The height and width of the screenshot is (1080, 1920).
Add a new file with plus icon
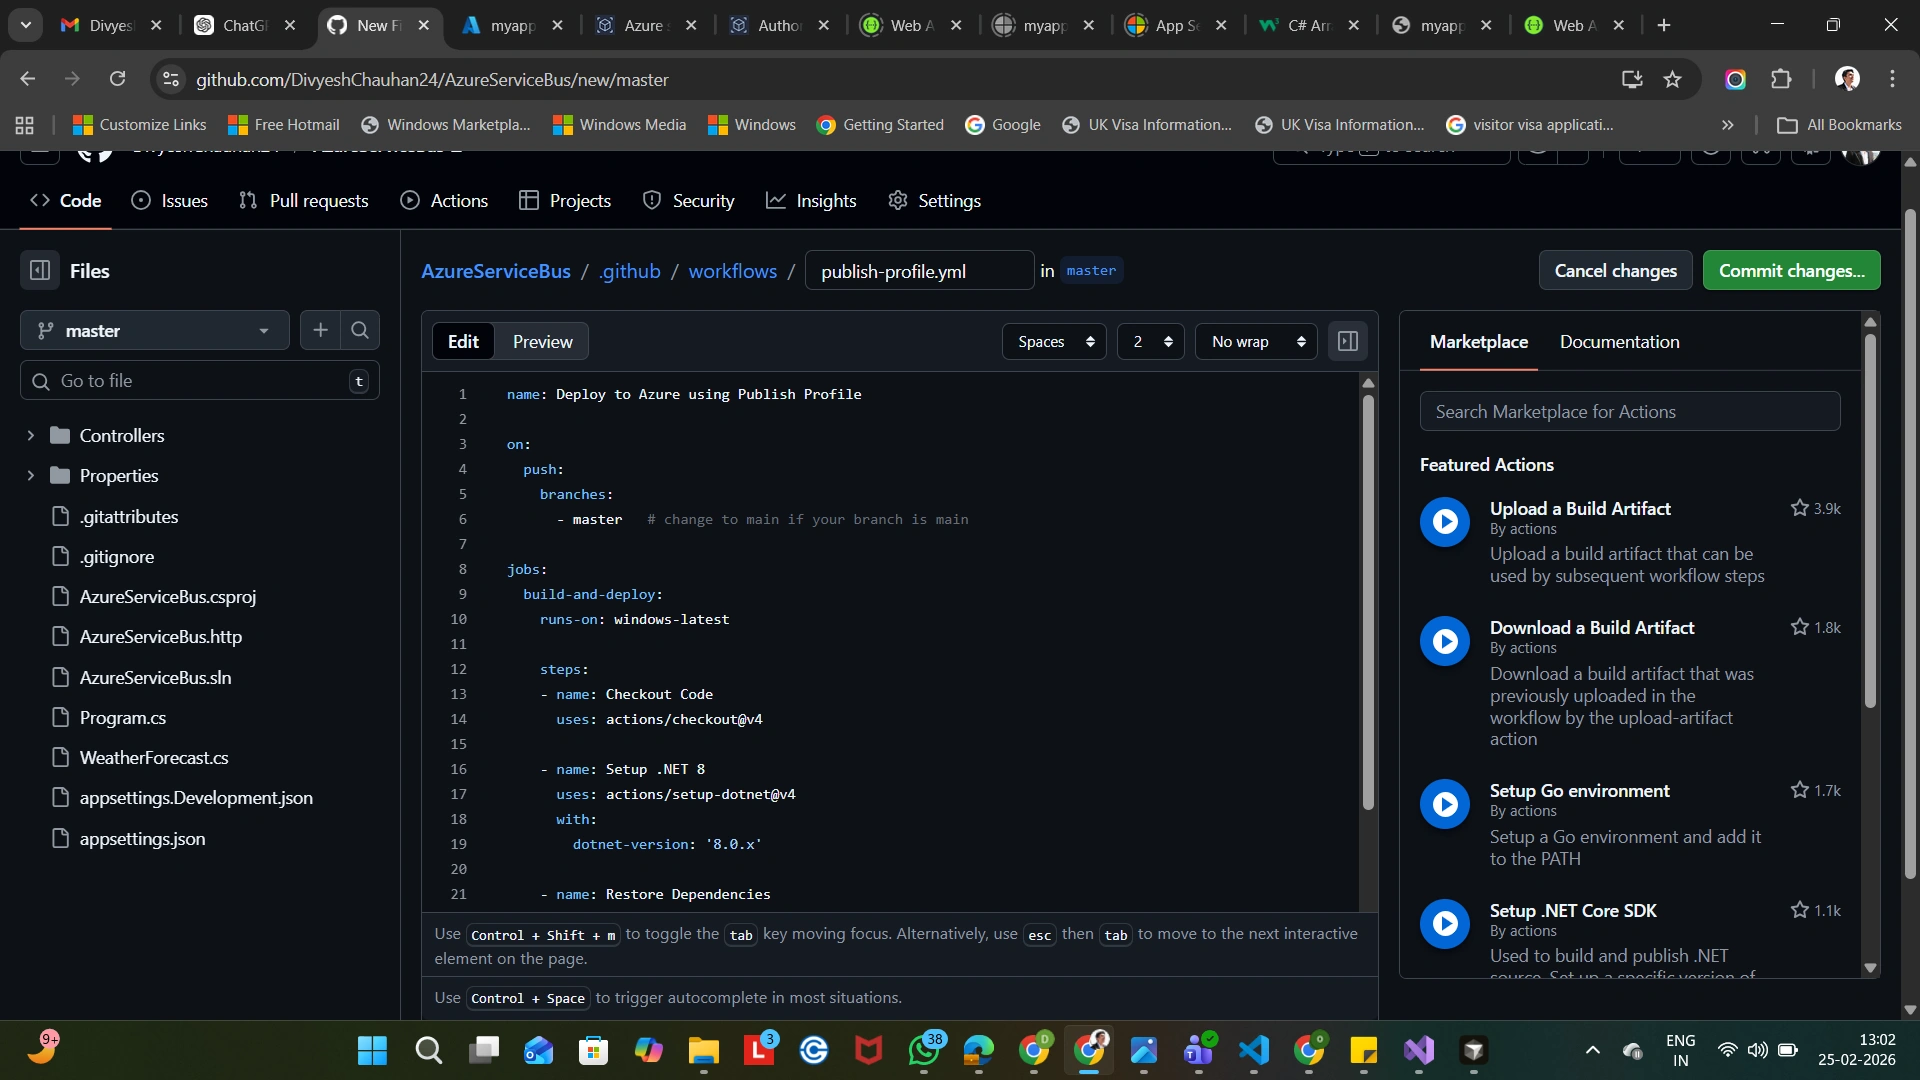320,330
